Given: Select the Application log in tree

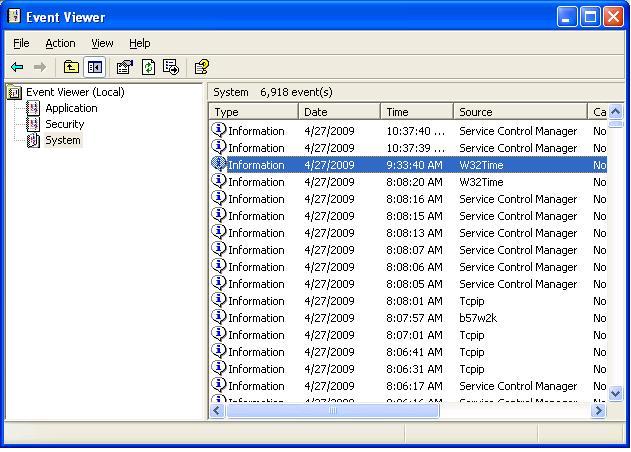Looking at the screenshot, I should tap(71, 108).
